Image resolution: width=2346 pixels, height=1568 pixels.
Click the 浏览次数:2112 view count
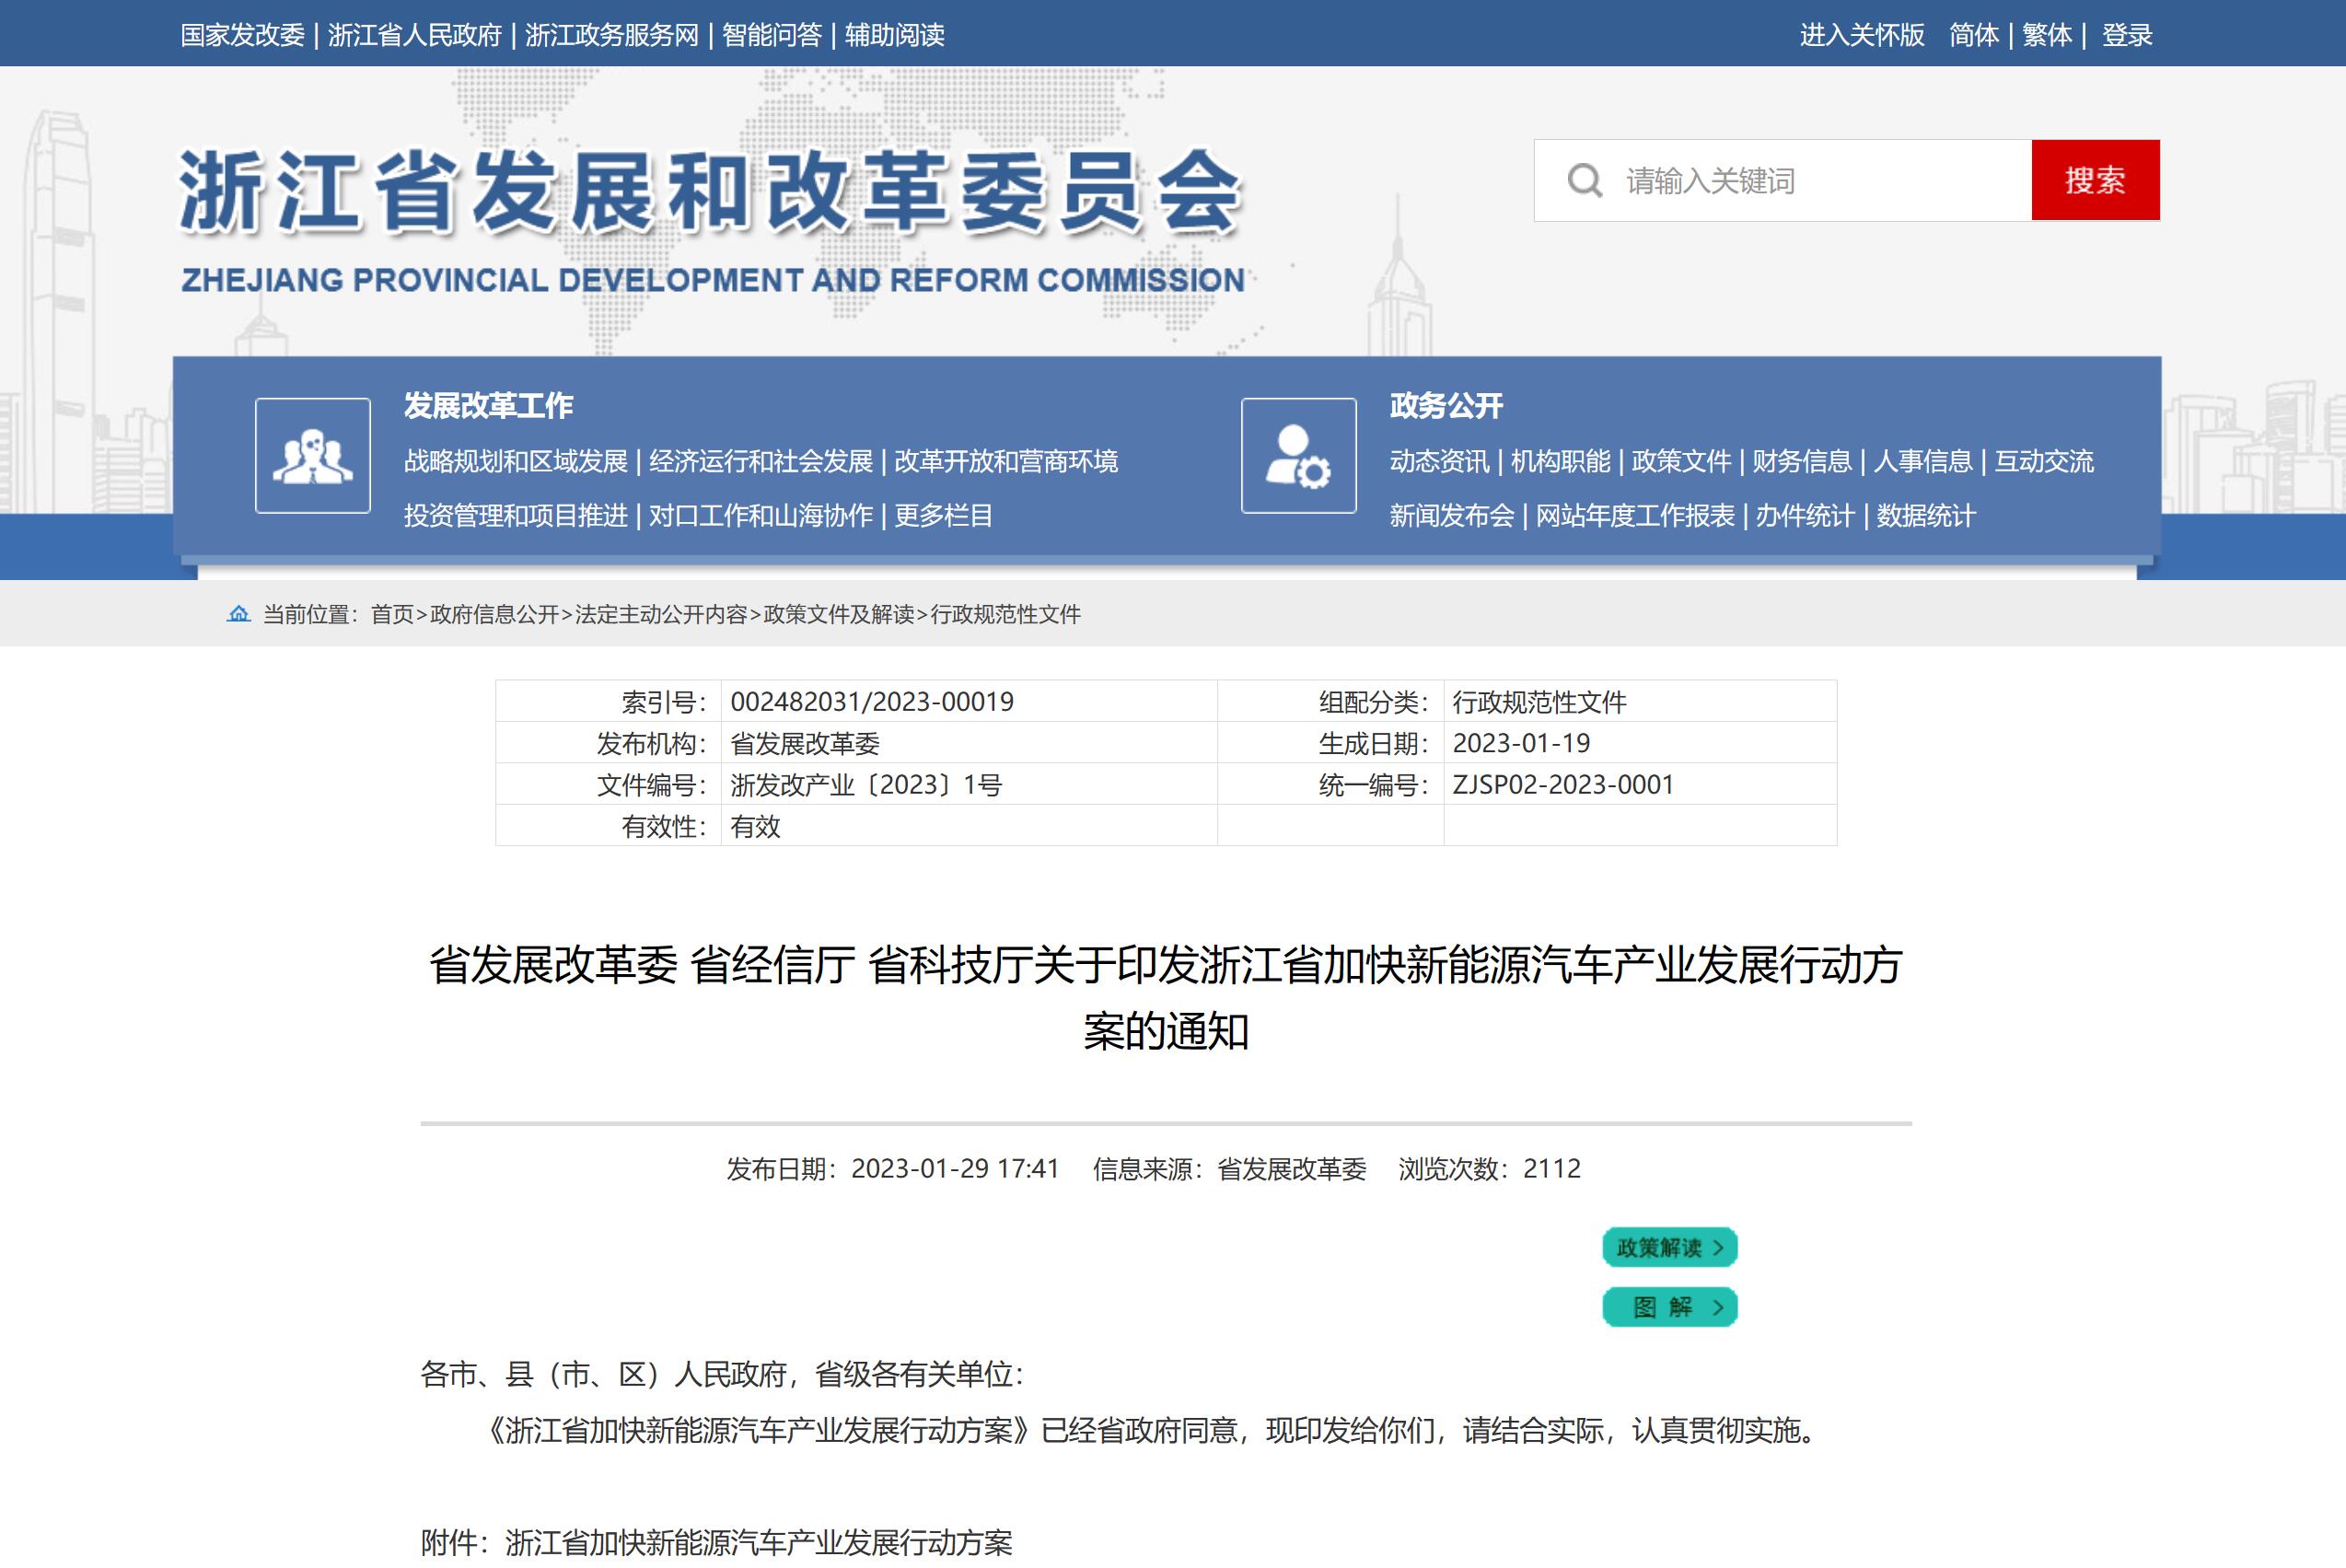1490,1169
